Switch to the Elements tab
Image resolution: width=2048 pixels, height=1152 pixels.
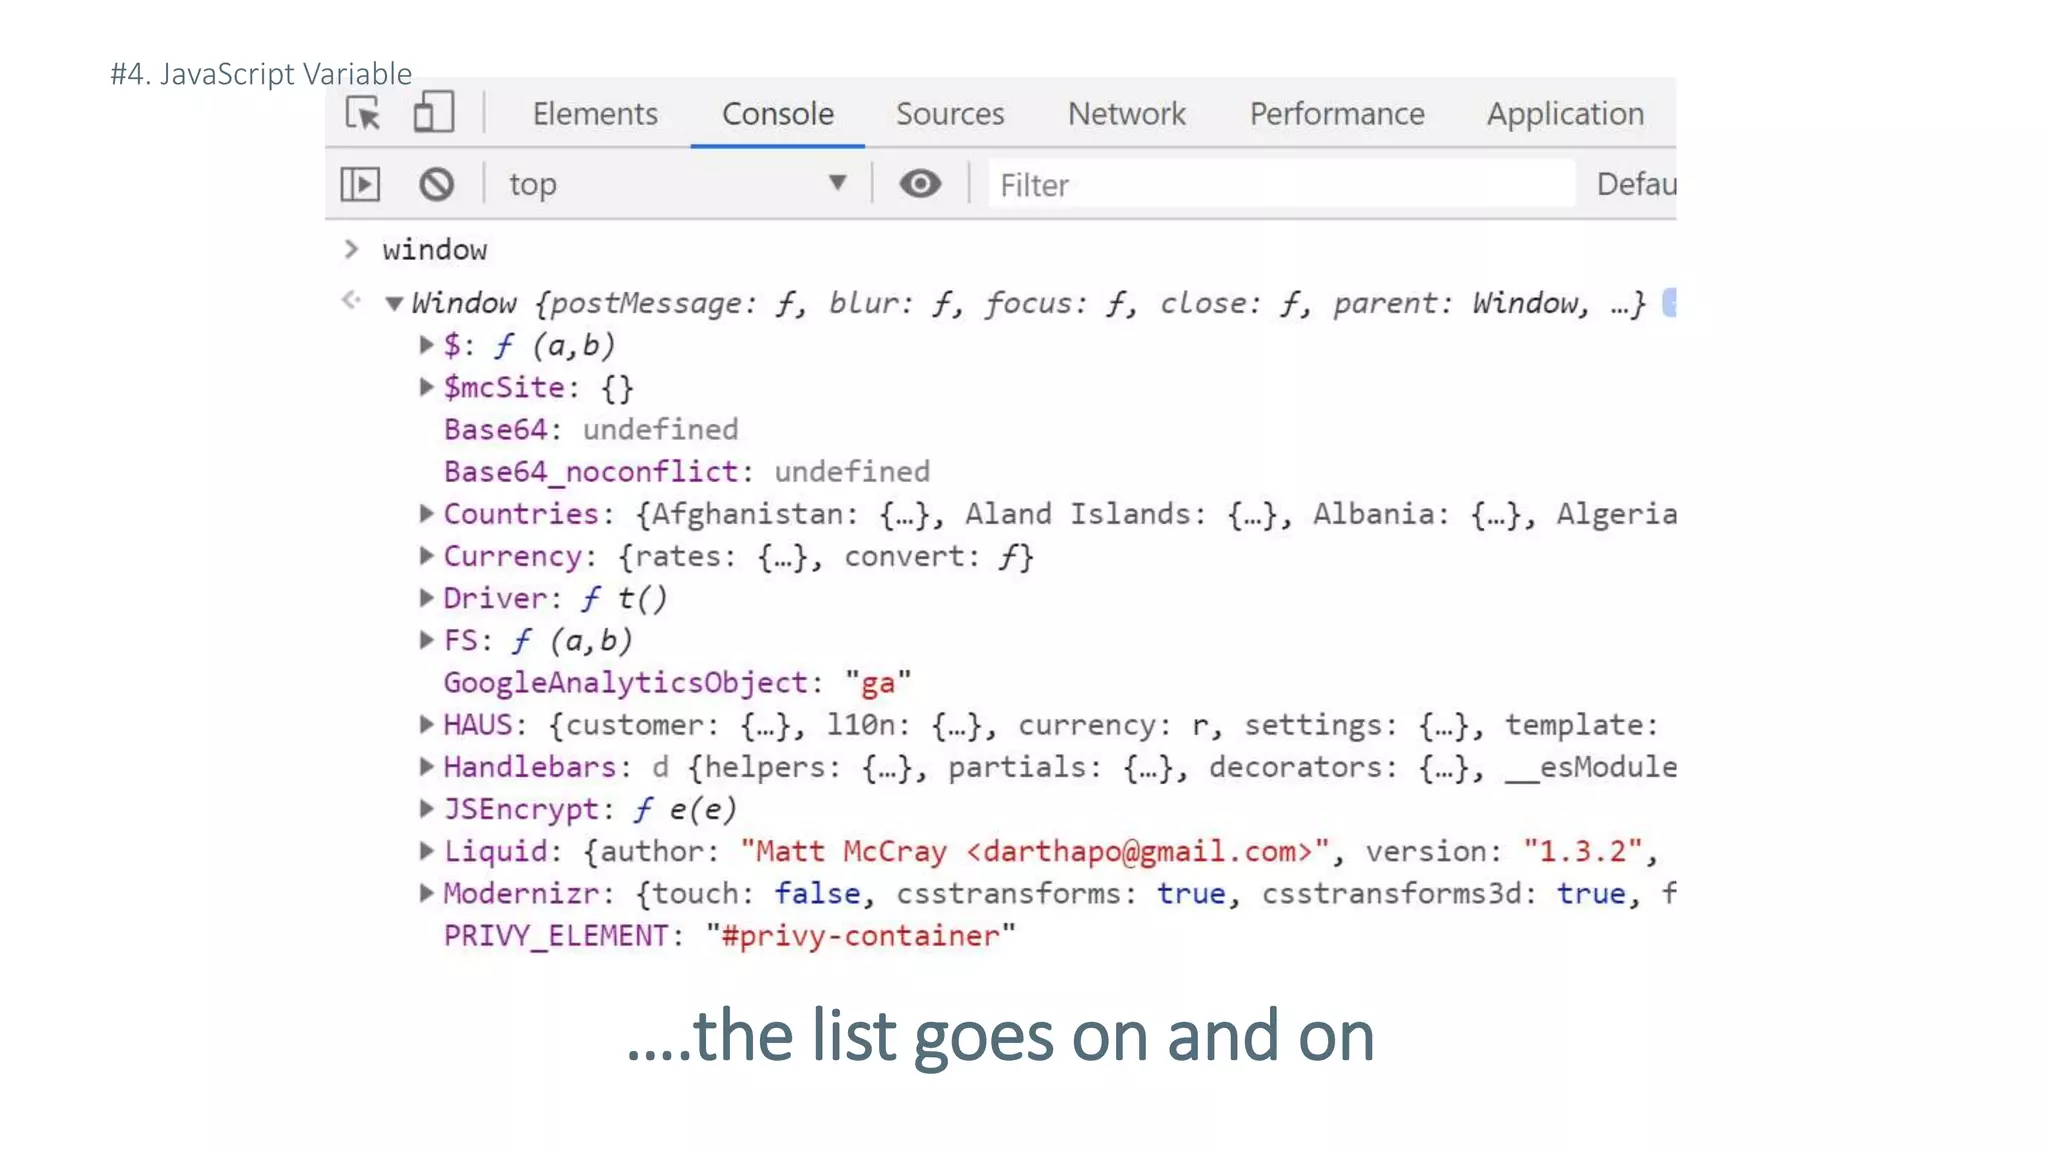[x=595, y=114]
